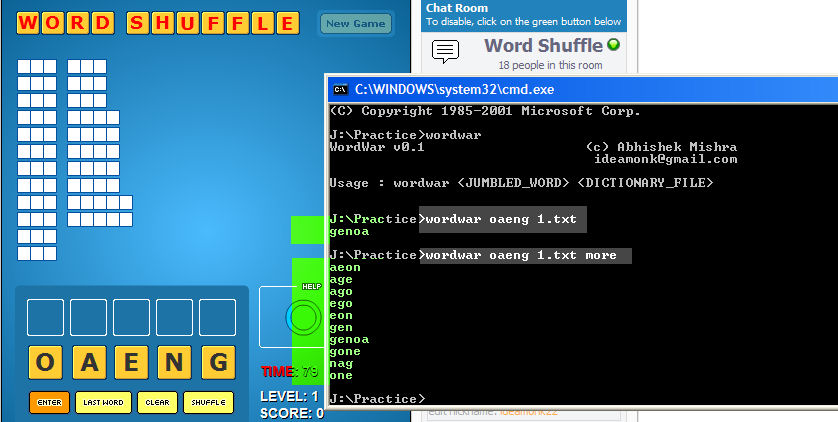Click the round help circle button
Viewport: 838px width, 422px height.
305,317
